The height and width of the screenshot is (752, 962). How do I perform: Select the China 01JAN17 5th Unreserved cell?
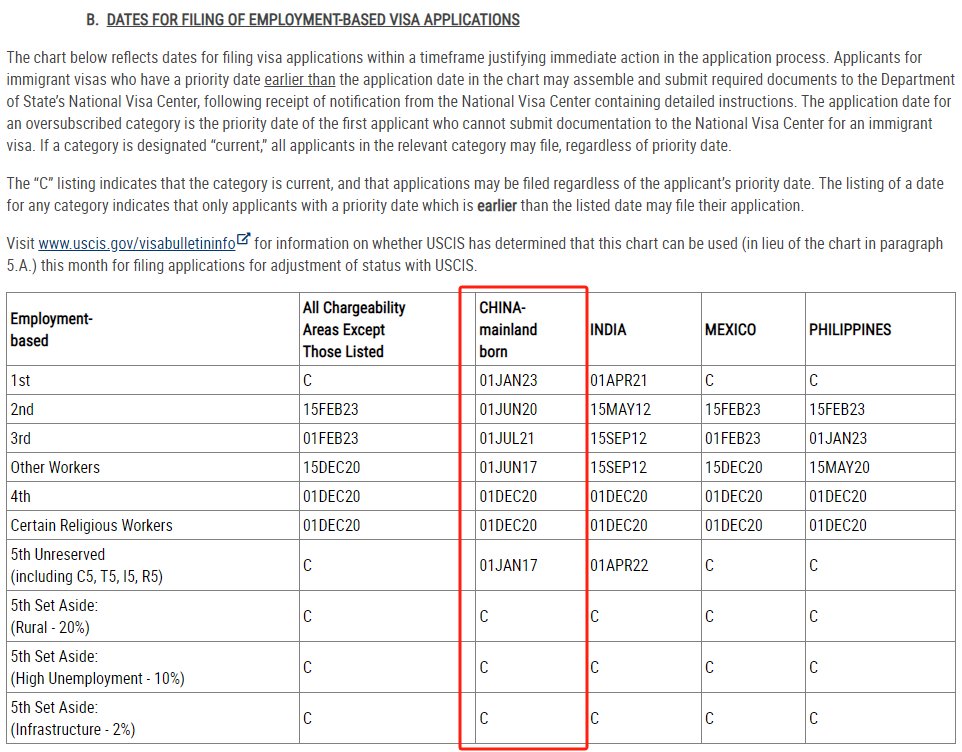[508, 566]
